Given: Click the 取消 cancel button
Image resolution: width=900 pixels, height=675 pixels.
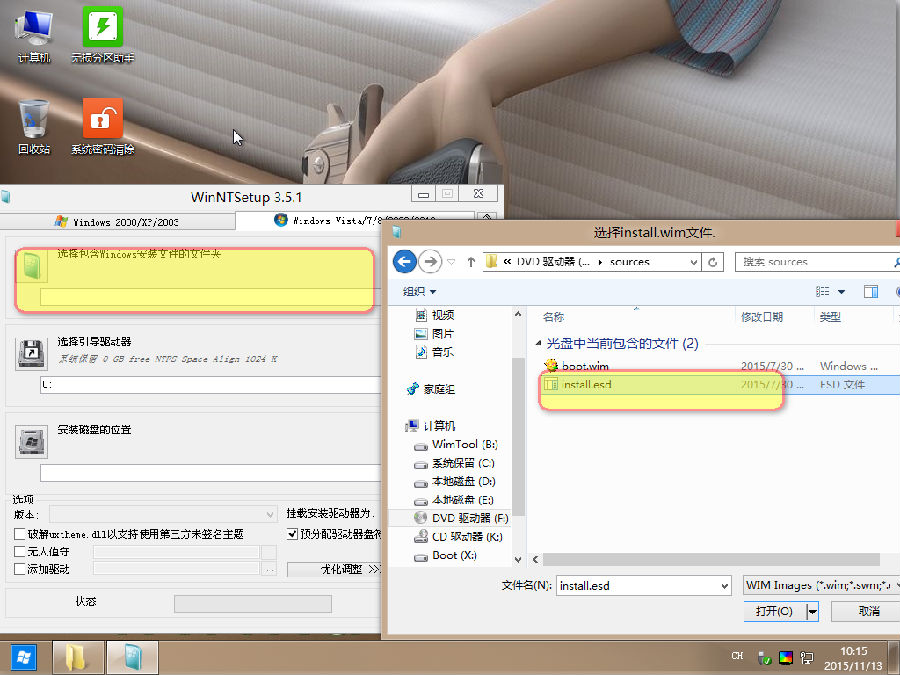Looking at the screenshot, I should coord(866,612).
